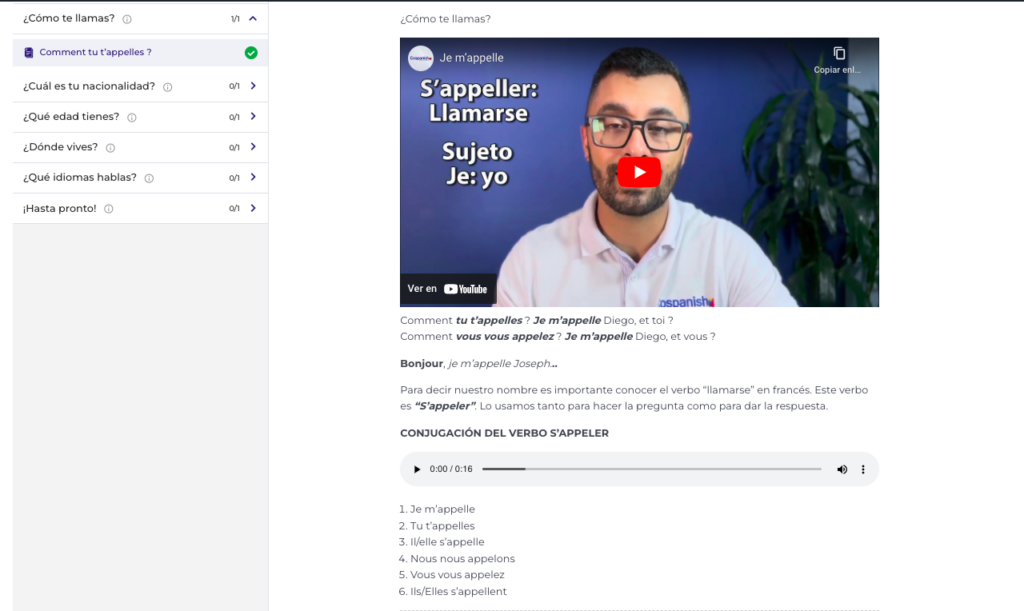This screenshot has height=611, width=1024.
Task: Click list item Ils/Elles s'appellent
Action: point(458,591)
